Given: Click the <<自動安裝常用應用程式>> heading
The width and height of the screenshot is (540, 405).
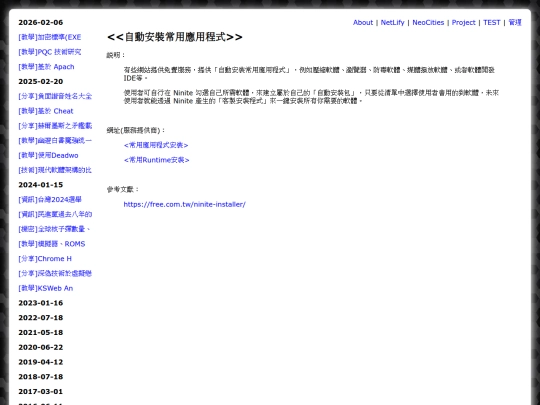Looking at the screenshot, I should (175, 37).
